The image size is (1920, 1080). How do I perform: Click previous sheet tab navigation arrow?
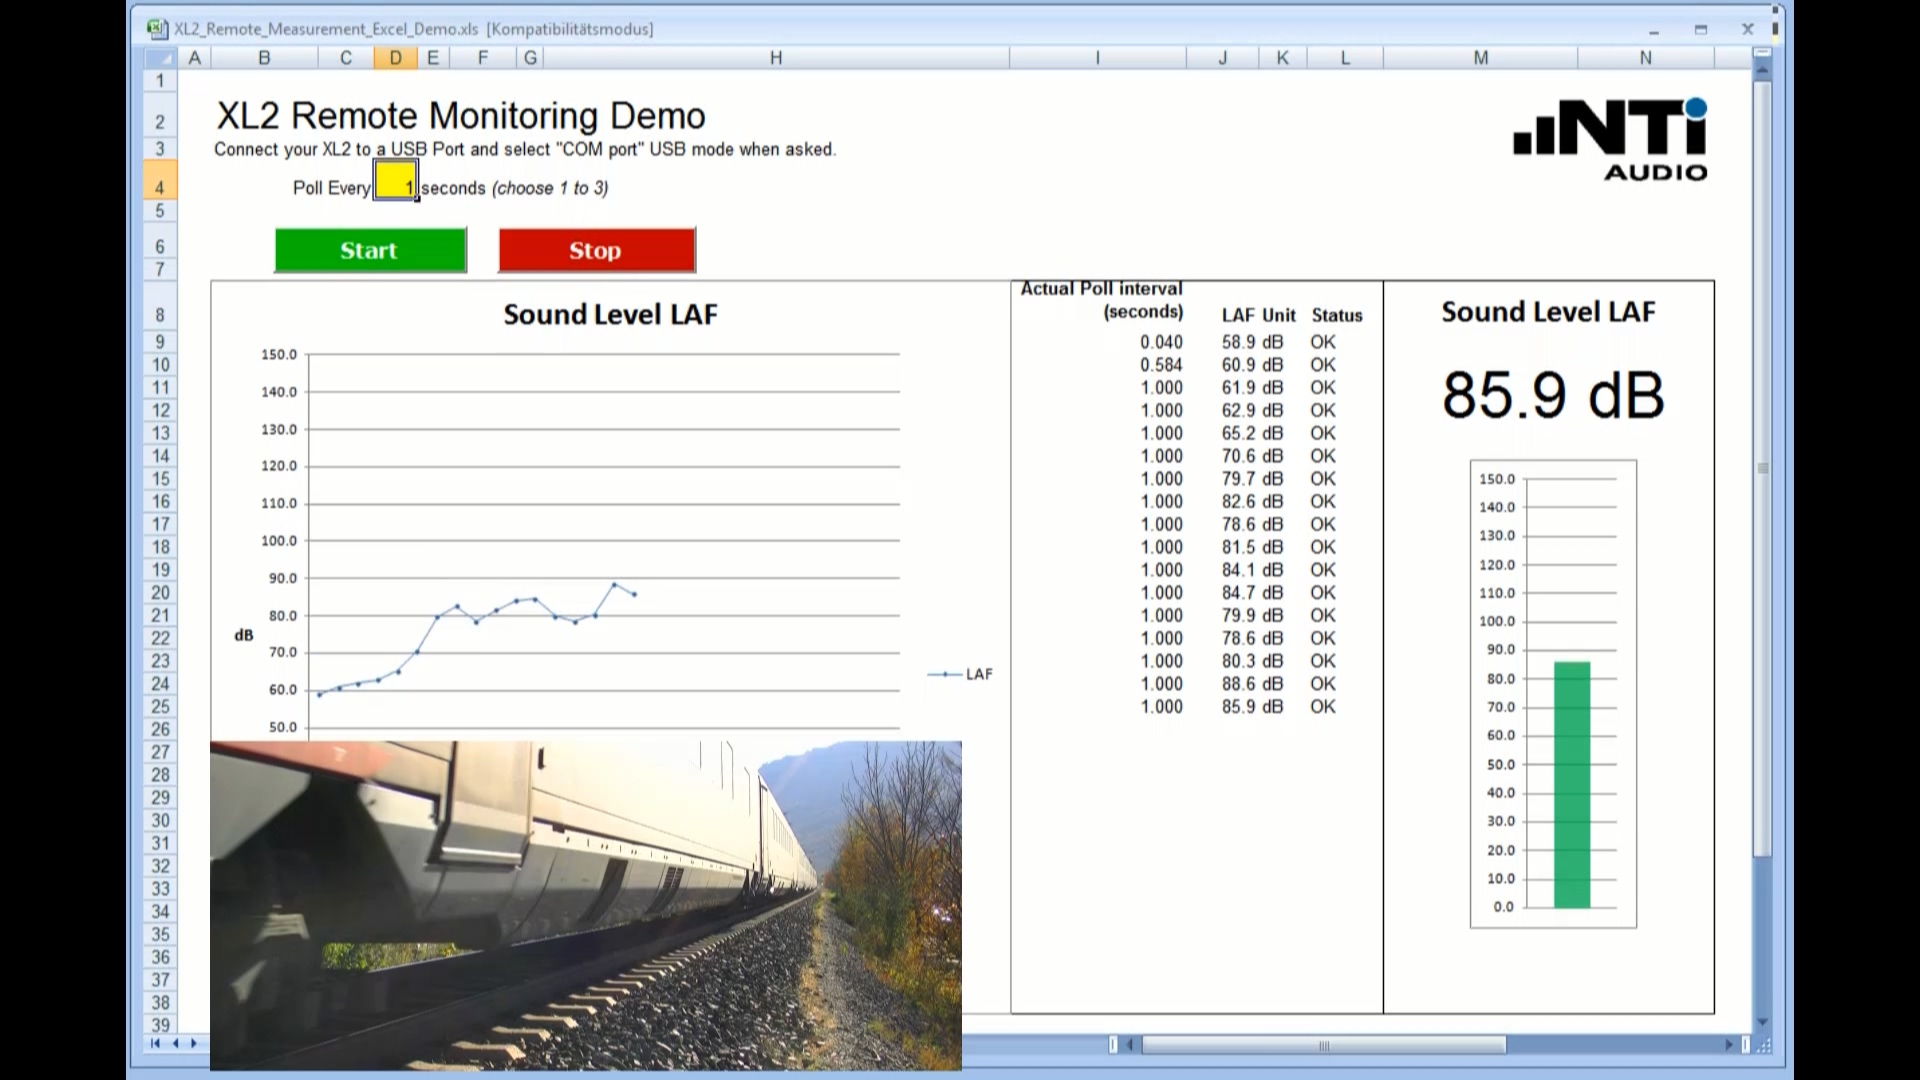pyautogui.click(x=176, y=1043)
